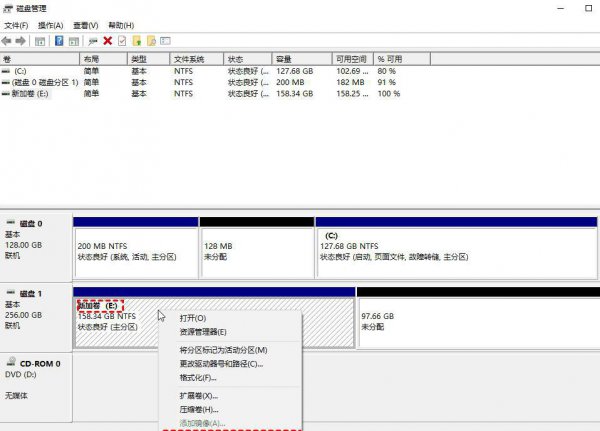Image resolution: width=600 pixels, height=431 pixels.
Task: Click the folder icon with magnifier
Action: point(152,41)
